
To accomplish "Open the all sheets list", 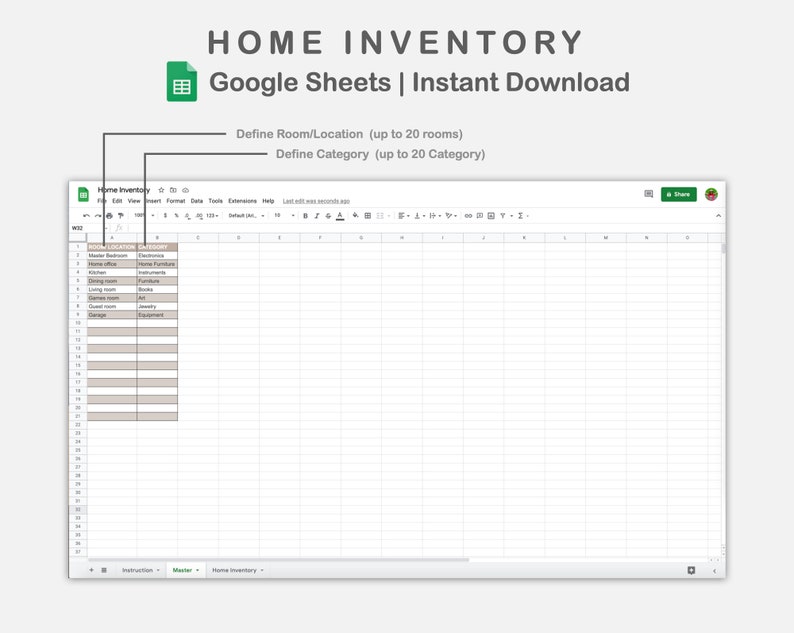I will pyautogui.click(x=104, y=570).
